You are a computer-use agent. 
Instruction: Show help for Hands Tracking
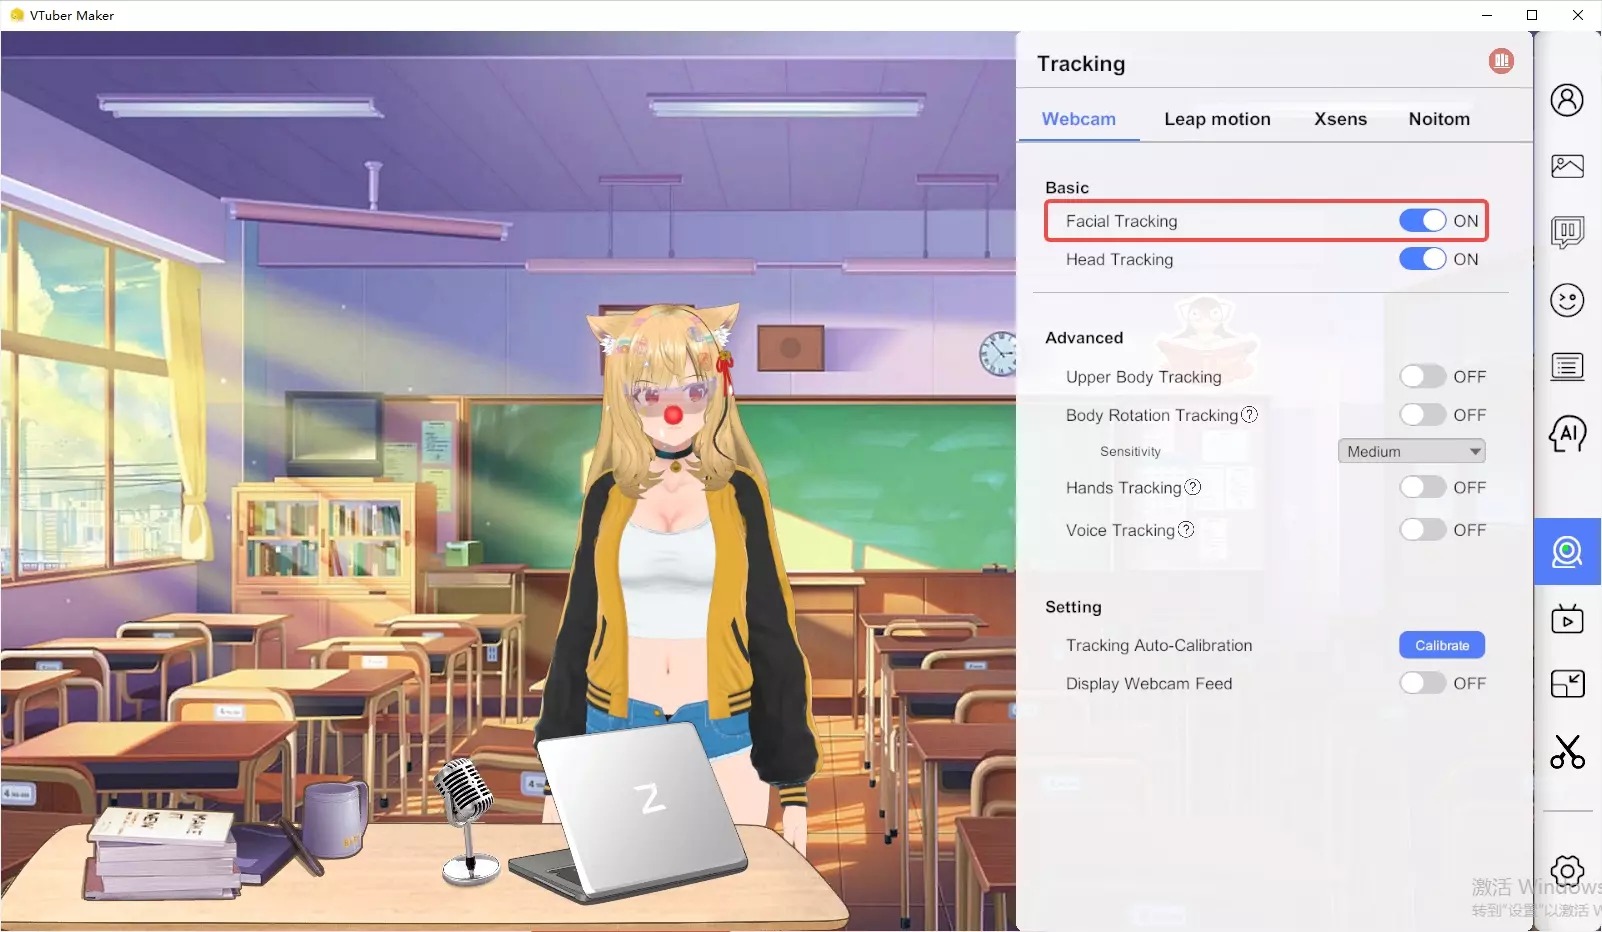tap(1192, 487)
